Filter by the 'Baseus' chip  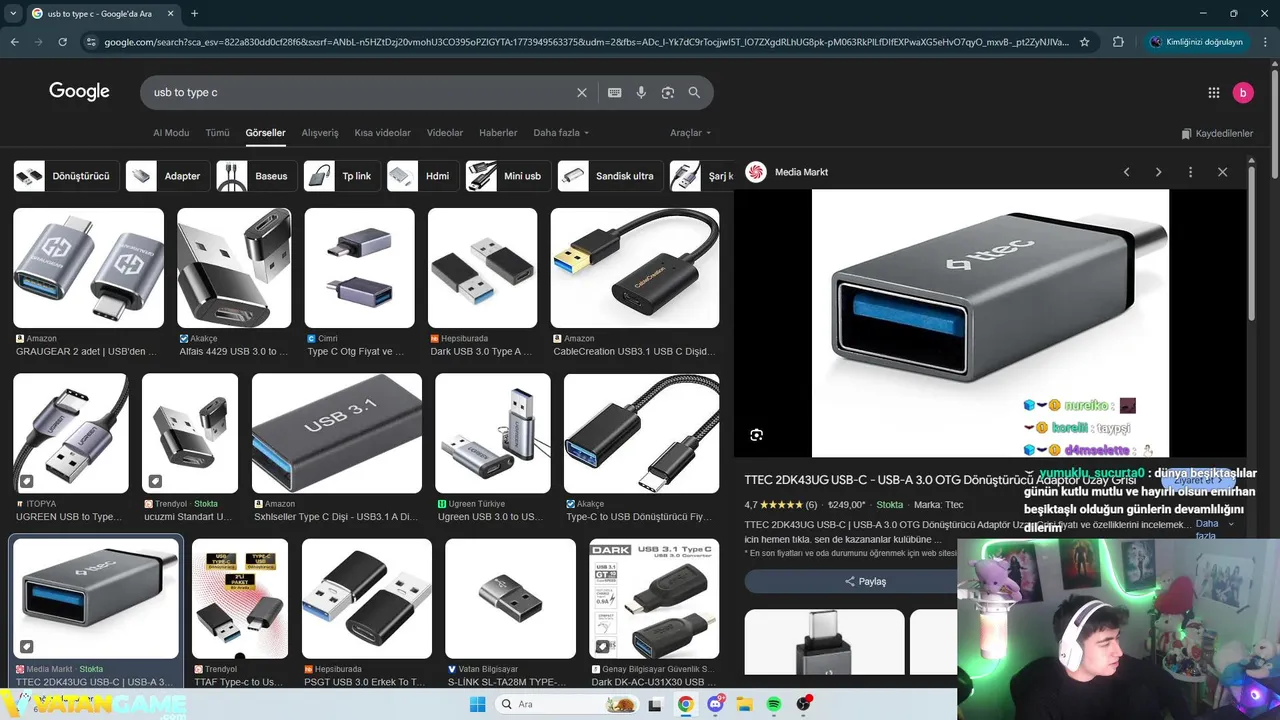click(257, 176)
